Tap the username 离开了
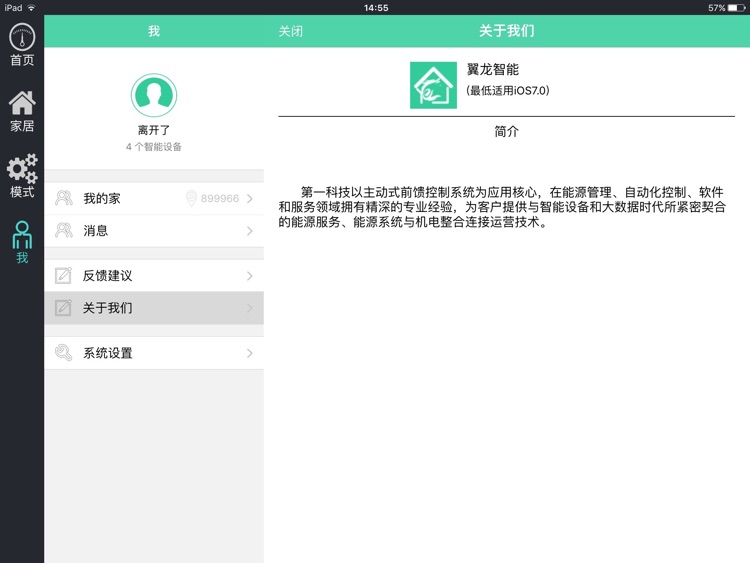This screenshot has height=563, width=750. pyautogui.click(x=154, y=130)
